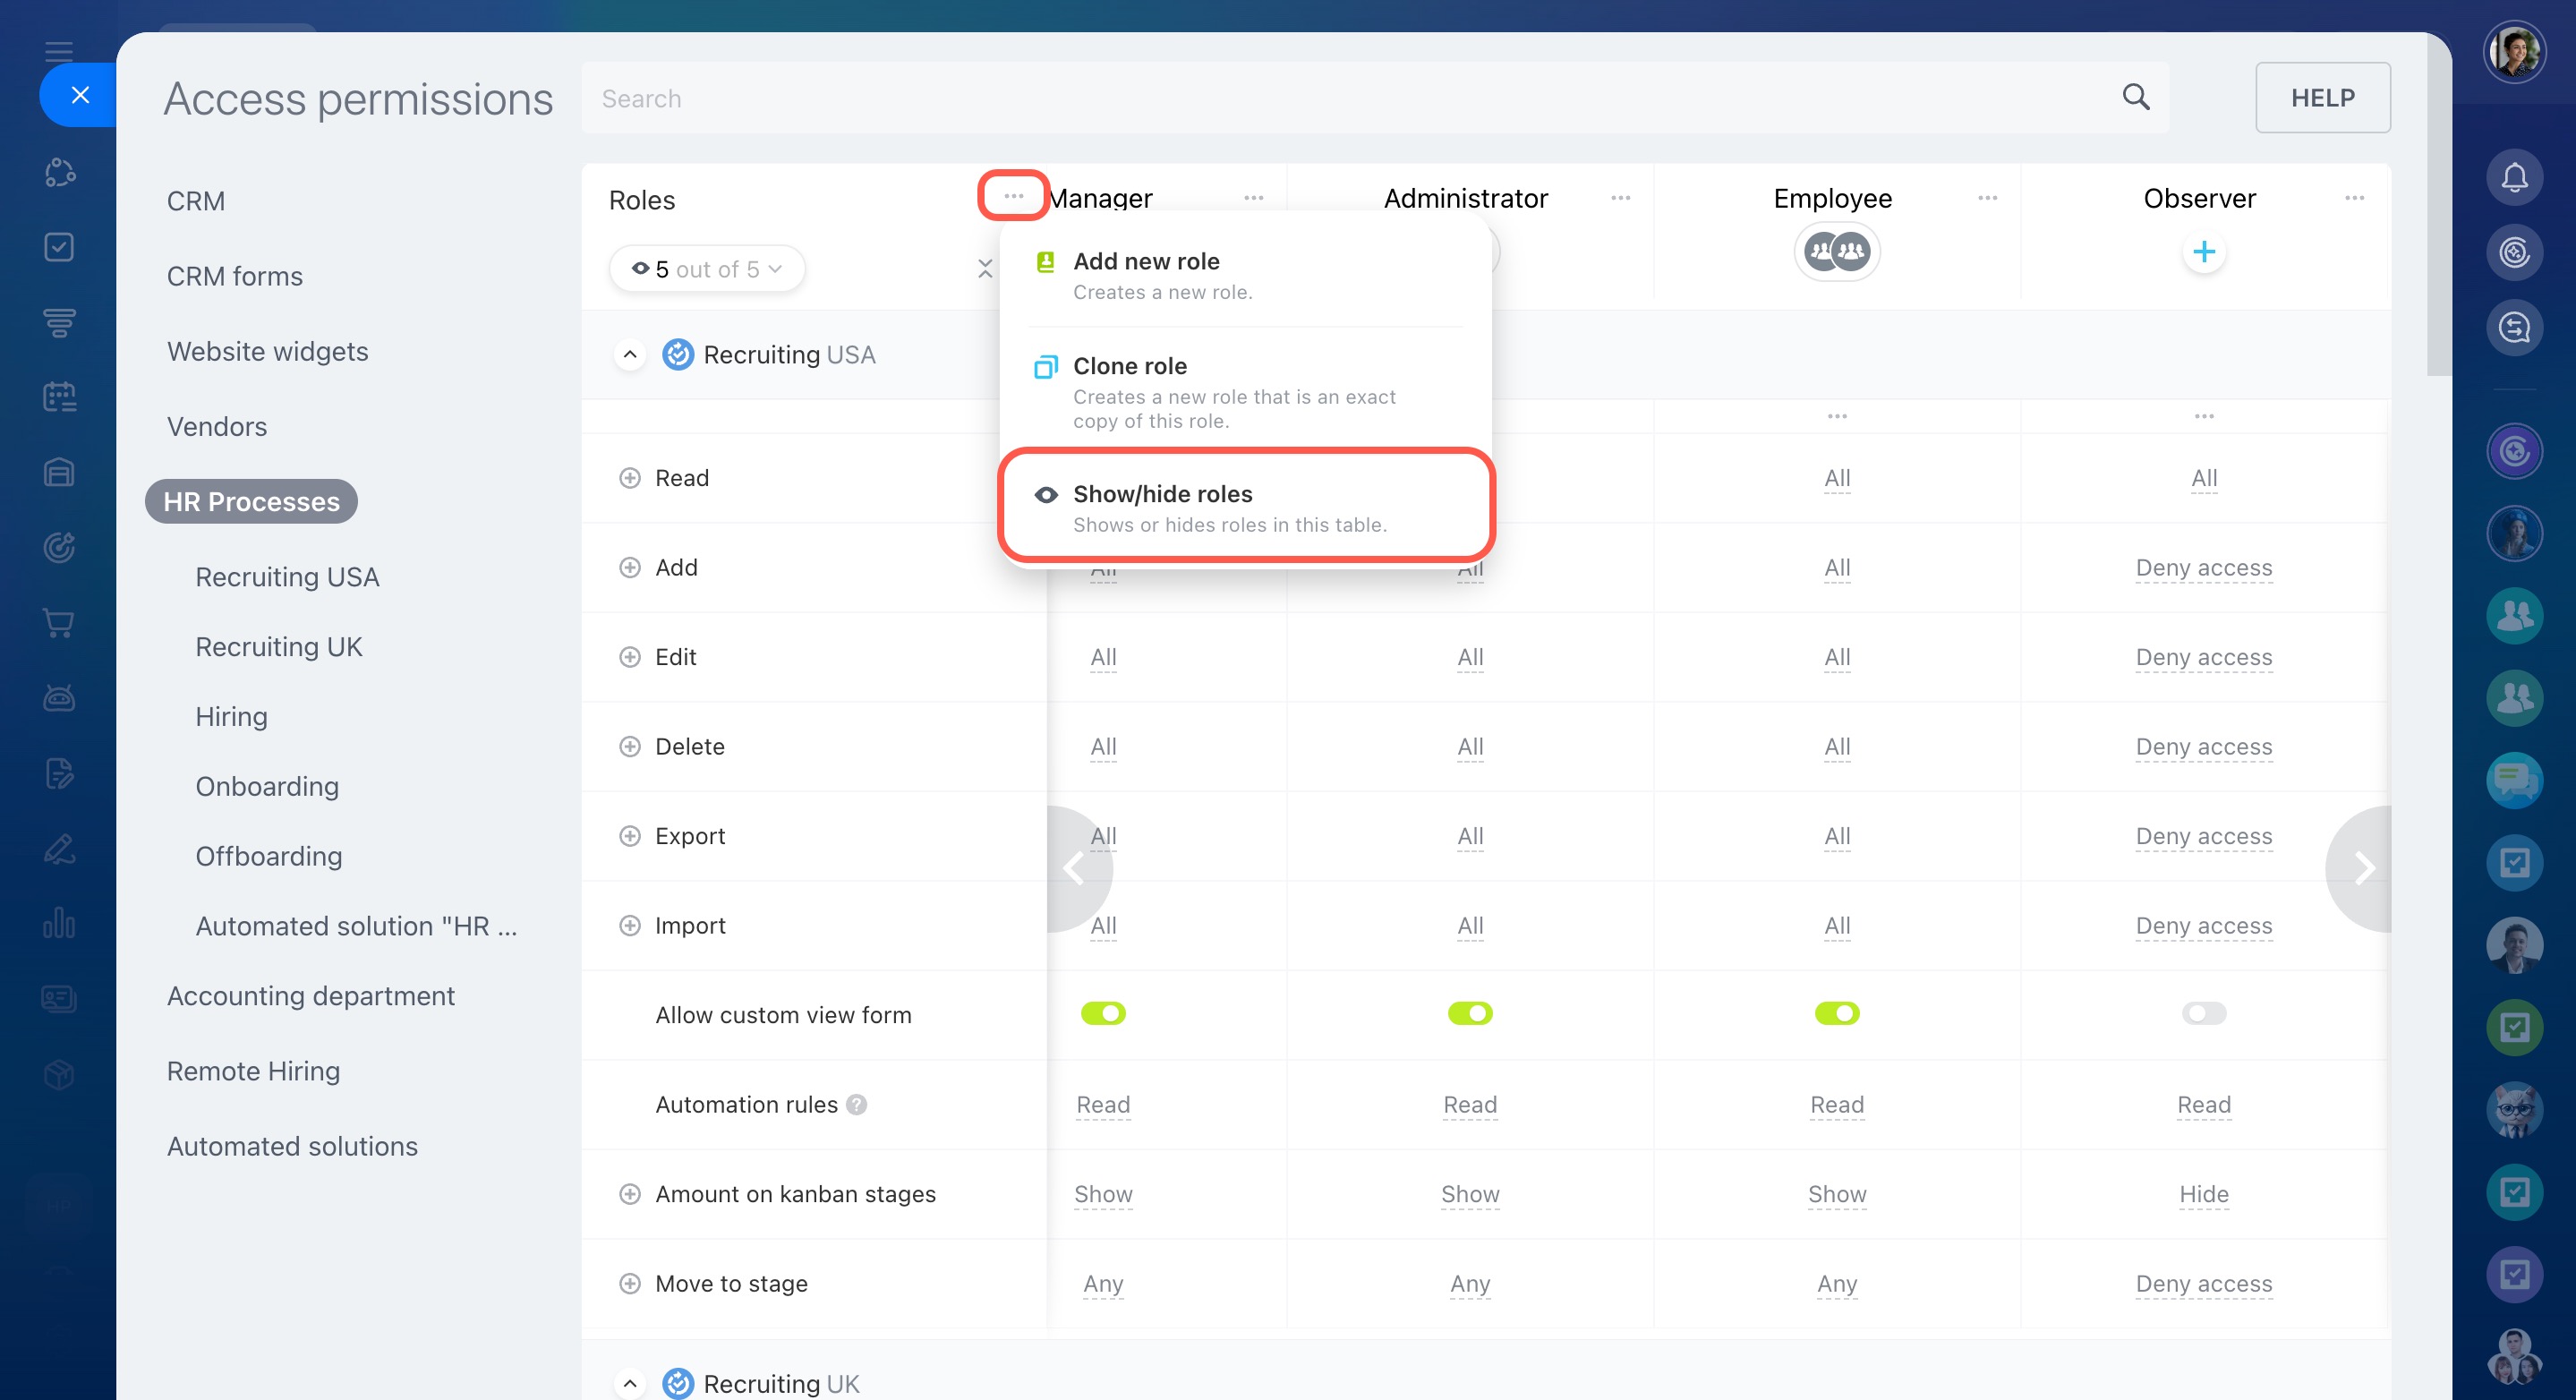The image size is (2576, 1400).
Task: Open three-dots menu for Observer role
Action: [2354, 198]
